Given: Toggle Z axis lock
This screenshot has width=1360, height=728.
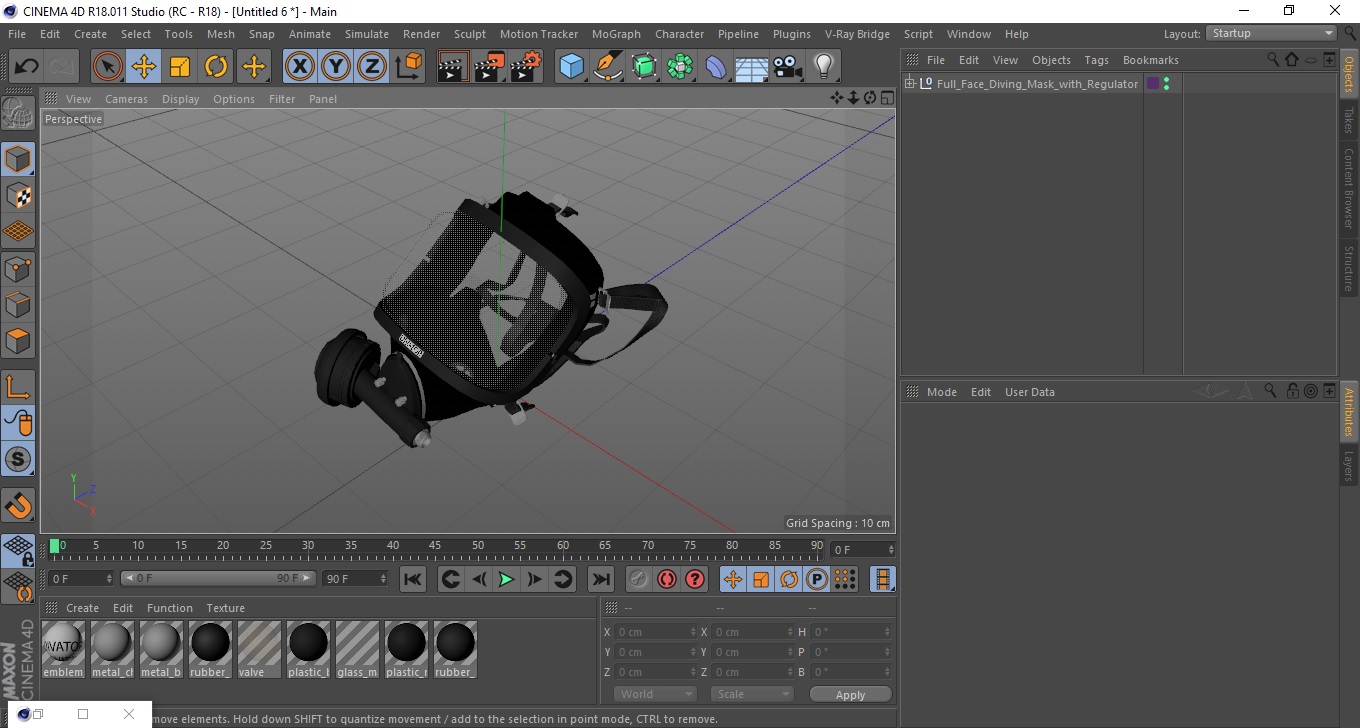Looking at the screenshot, I should pyautogui.click(x=372, y=67).
